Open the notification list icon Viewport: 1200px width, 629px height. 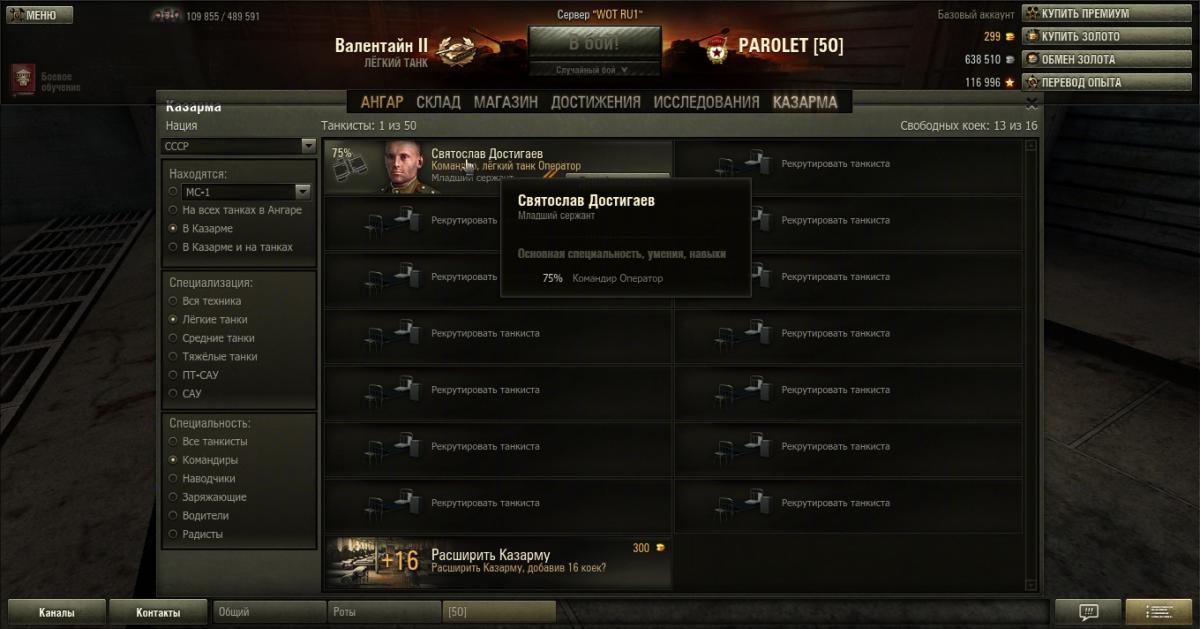(1159, 612)
